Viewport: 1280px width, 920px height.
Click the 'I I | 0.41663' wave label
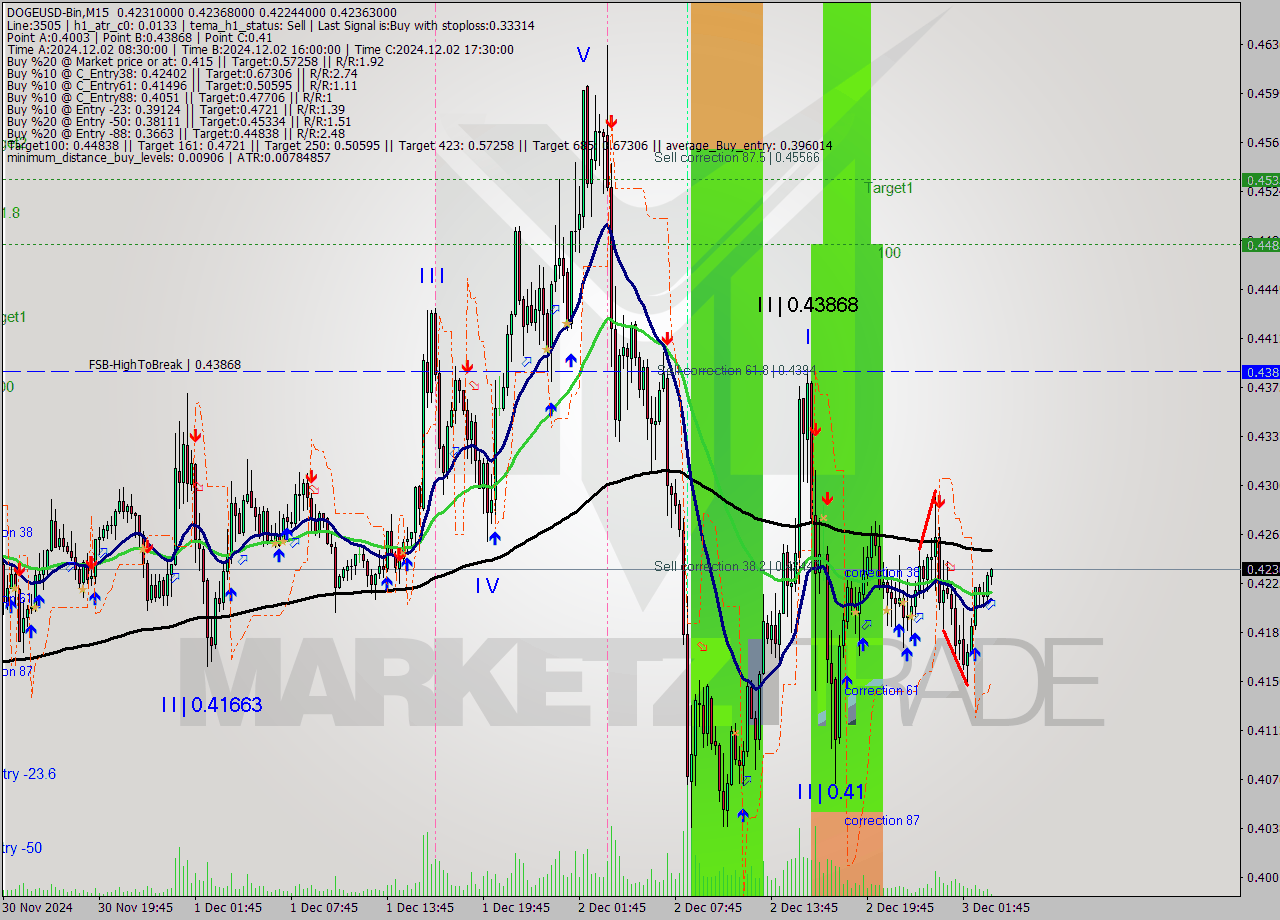[212, 705]
